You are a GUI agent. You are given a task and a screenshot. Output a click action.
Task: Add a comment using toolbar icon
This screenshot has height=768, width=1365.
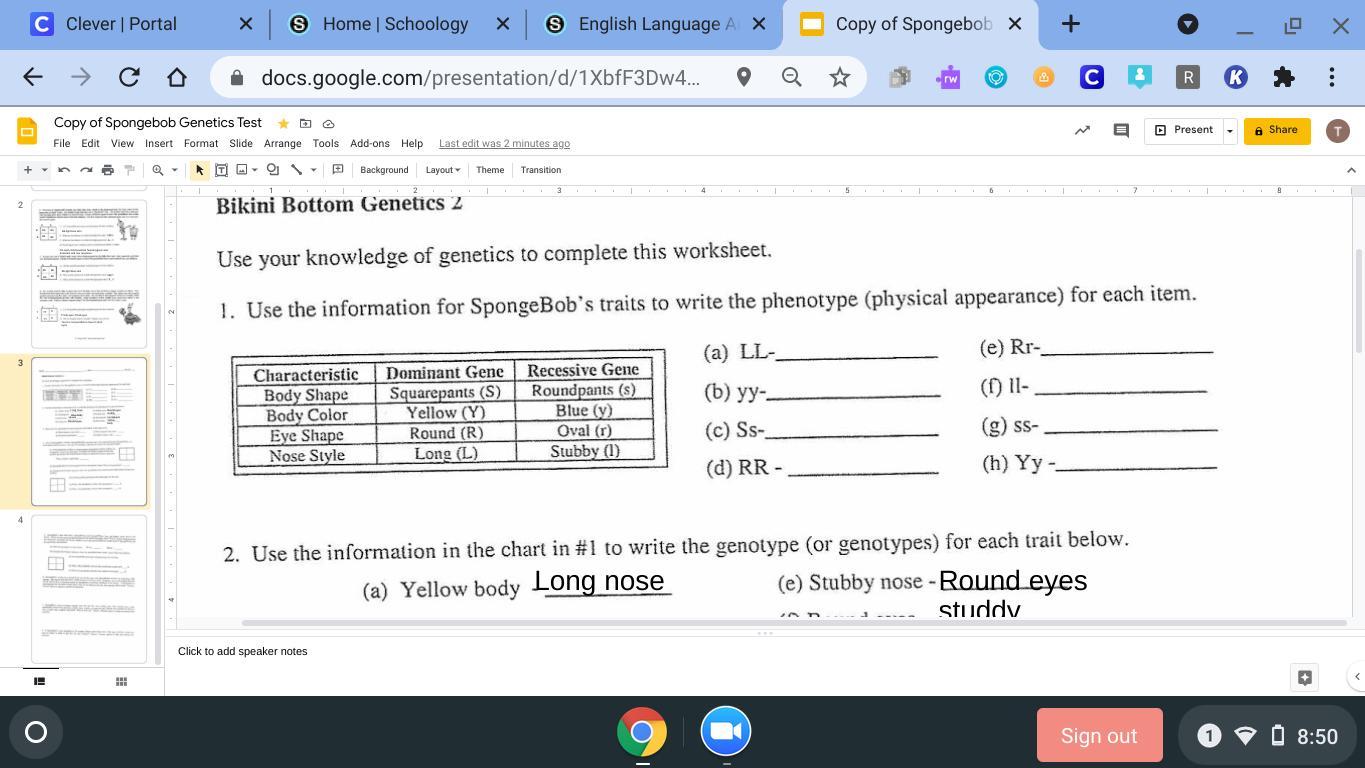pyautogui.click(x=338, y=170)
